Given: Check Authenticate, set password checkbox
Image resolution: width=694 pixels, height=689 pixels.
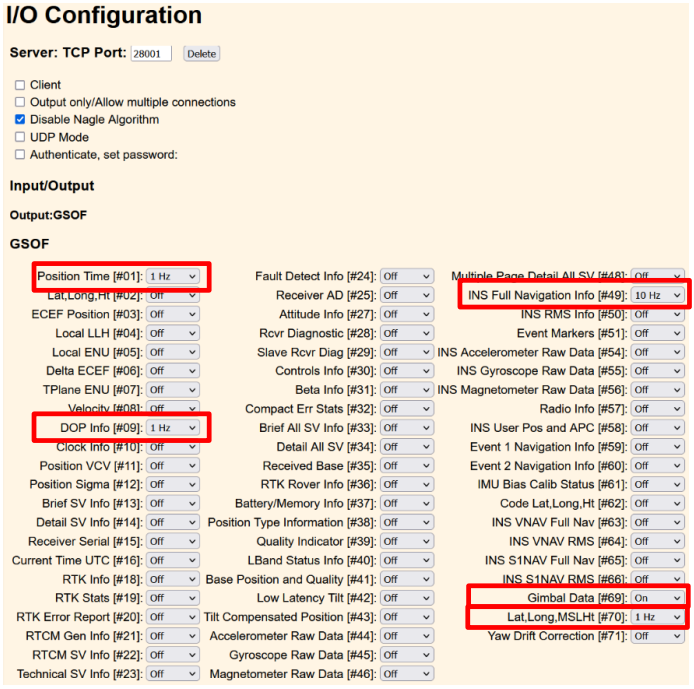Looking at the screenshot, I should (x=20, y=154).
